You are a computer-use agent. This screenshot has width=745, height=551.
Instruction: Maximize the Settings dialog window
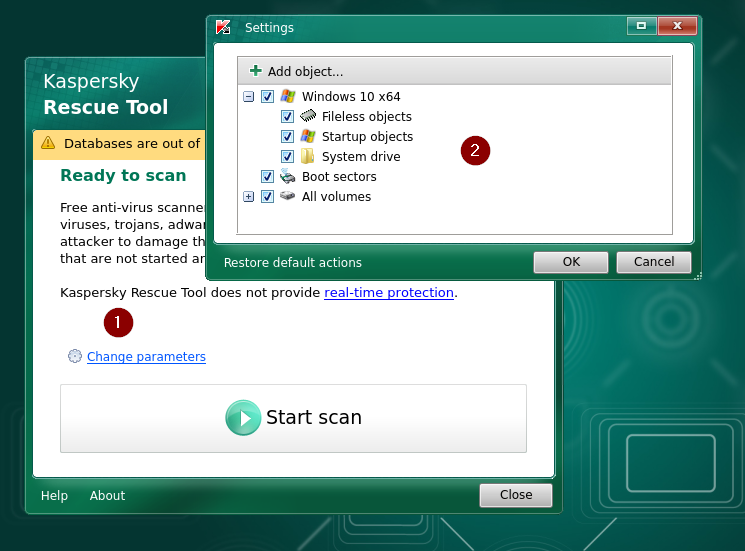pos(641,26)
